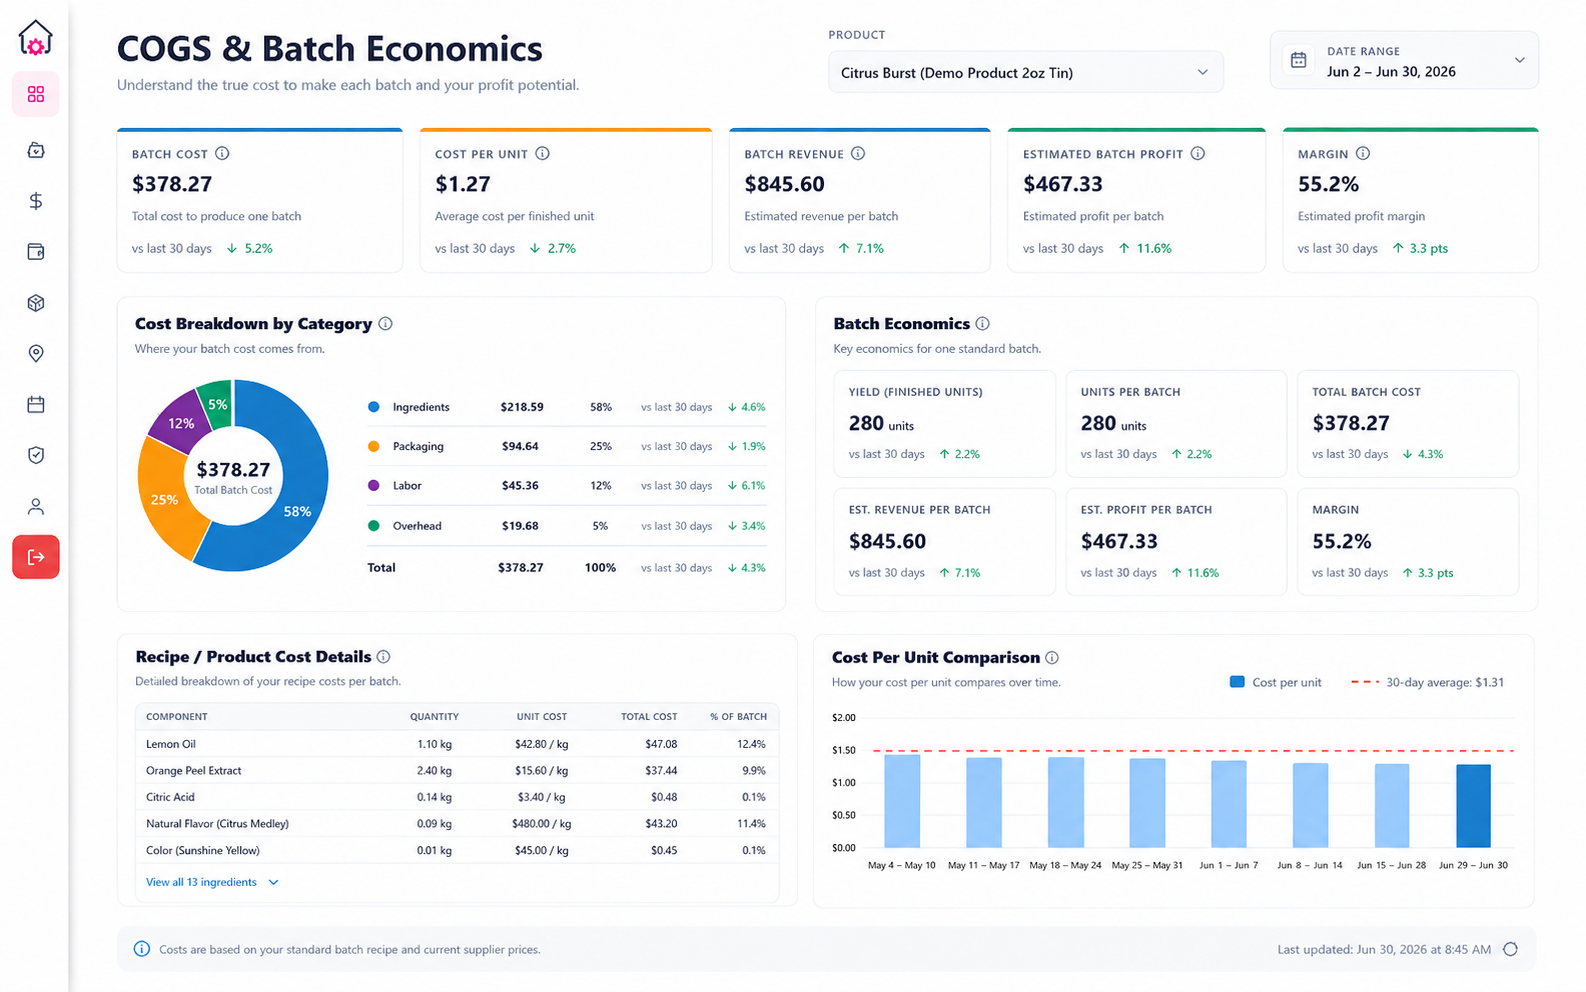Viewport: 1586px width, 992px height.
Task: Click the % OF BATCH column header
Action: pyautogui.click(x=738, y=717)
